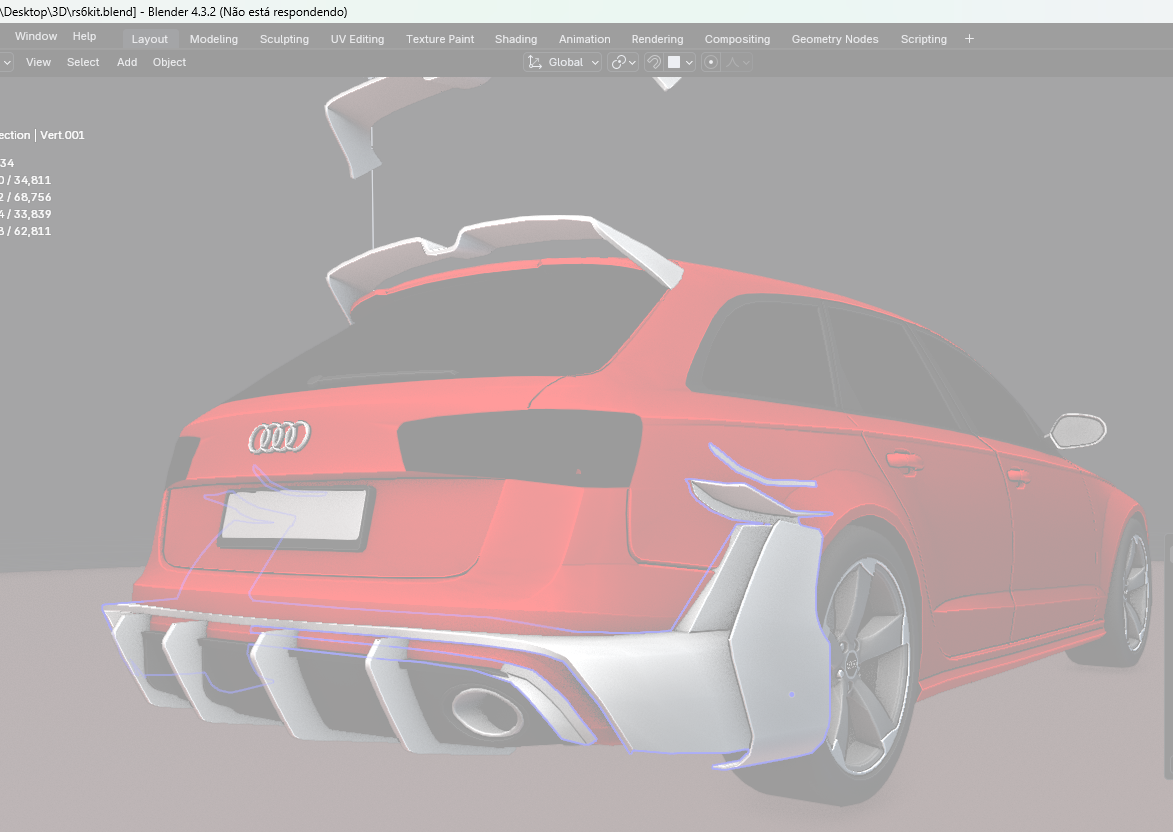This screenshot has width=1173, height=832.
Task: Click the 34,811 statistics value
Action: 32,180
